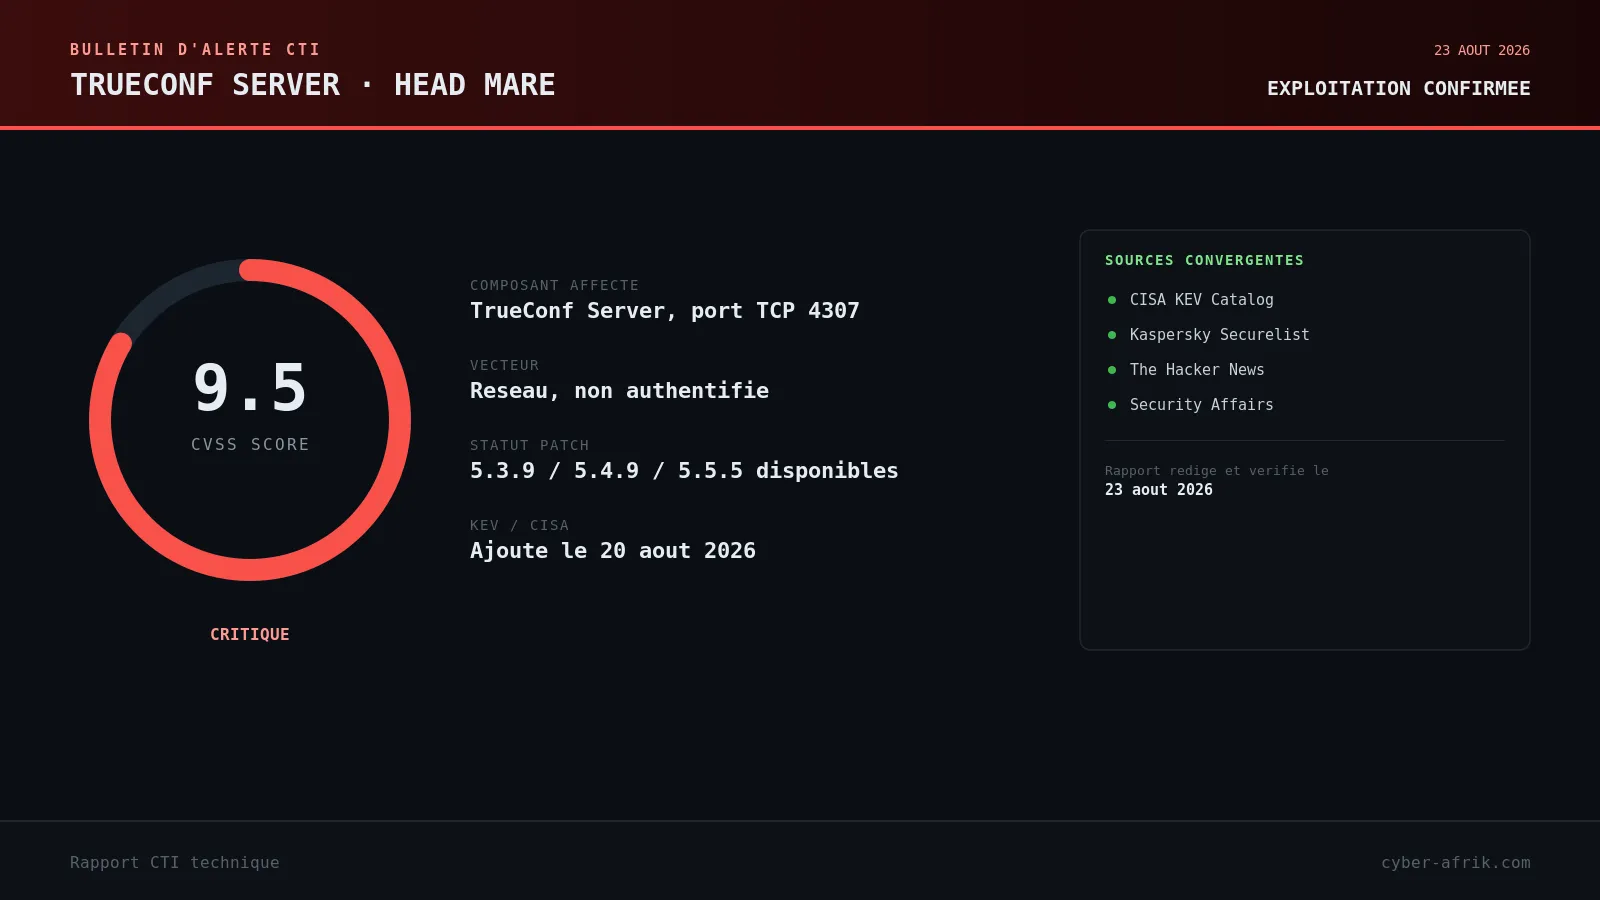Click the 'Kaspersky Securelist' source entry
This screenshot has height=900, width=1600.
pyautogui.click(x=1219, y=335)
